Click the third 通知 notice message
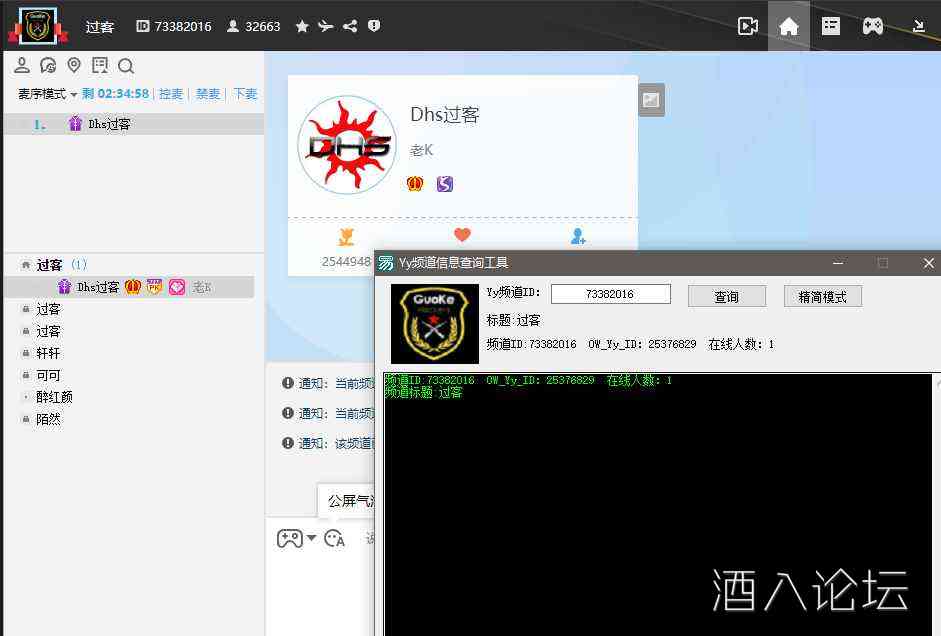This screenshot has width=941, height=636. [328, 443]
